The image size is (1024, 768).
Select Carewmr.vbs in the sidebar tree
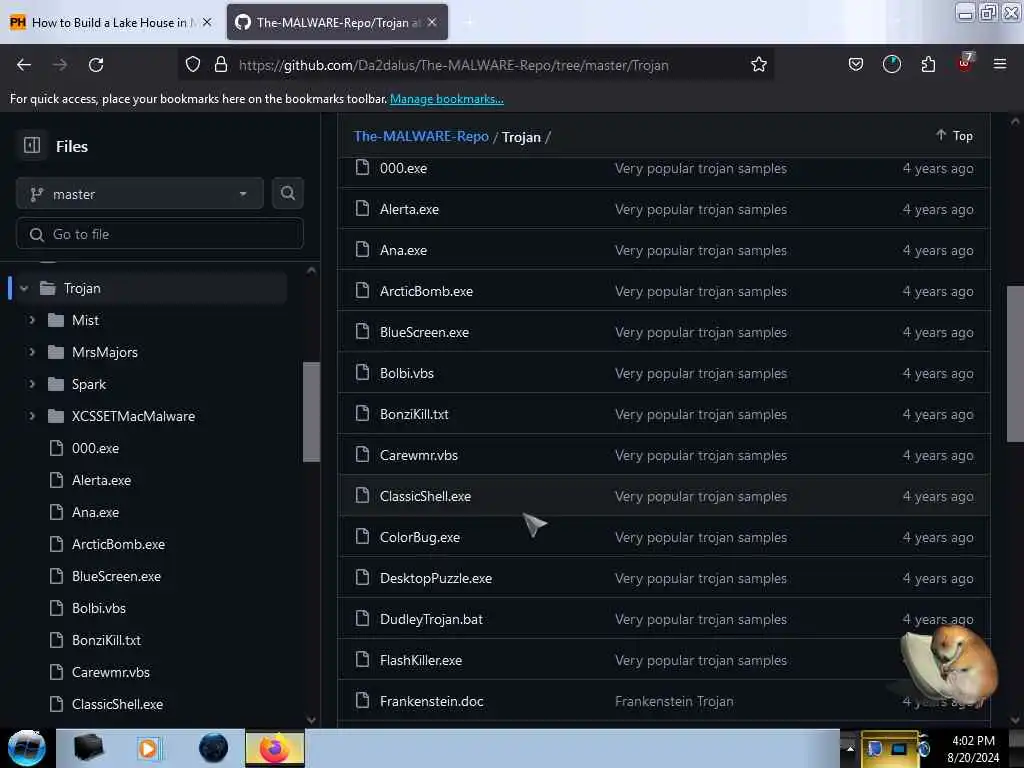pos(110,672)
